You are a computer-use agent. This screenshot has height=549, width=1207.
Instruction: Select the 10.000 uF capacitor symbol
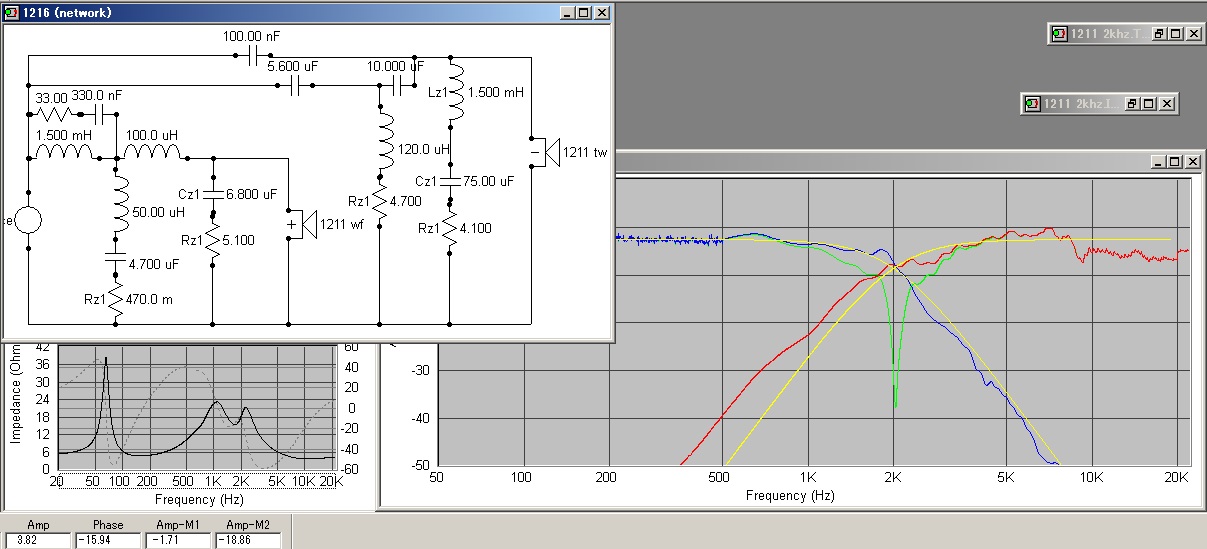pyautogui.click(x=396, y=86)
